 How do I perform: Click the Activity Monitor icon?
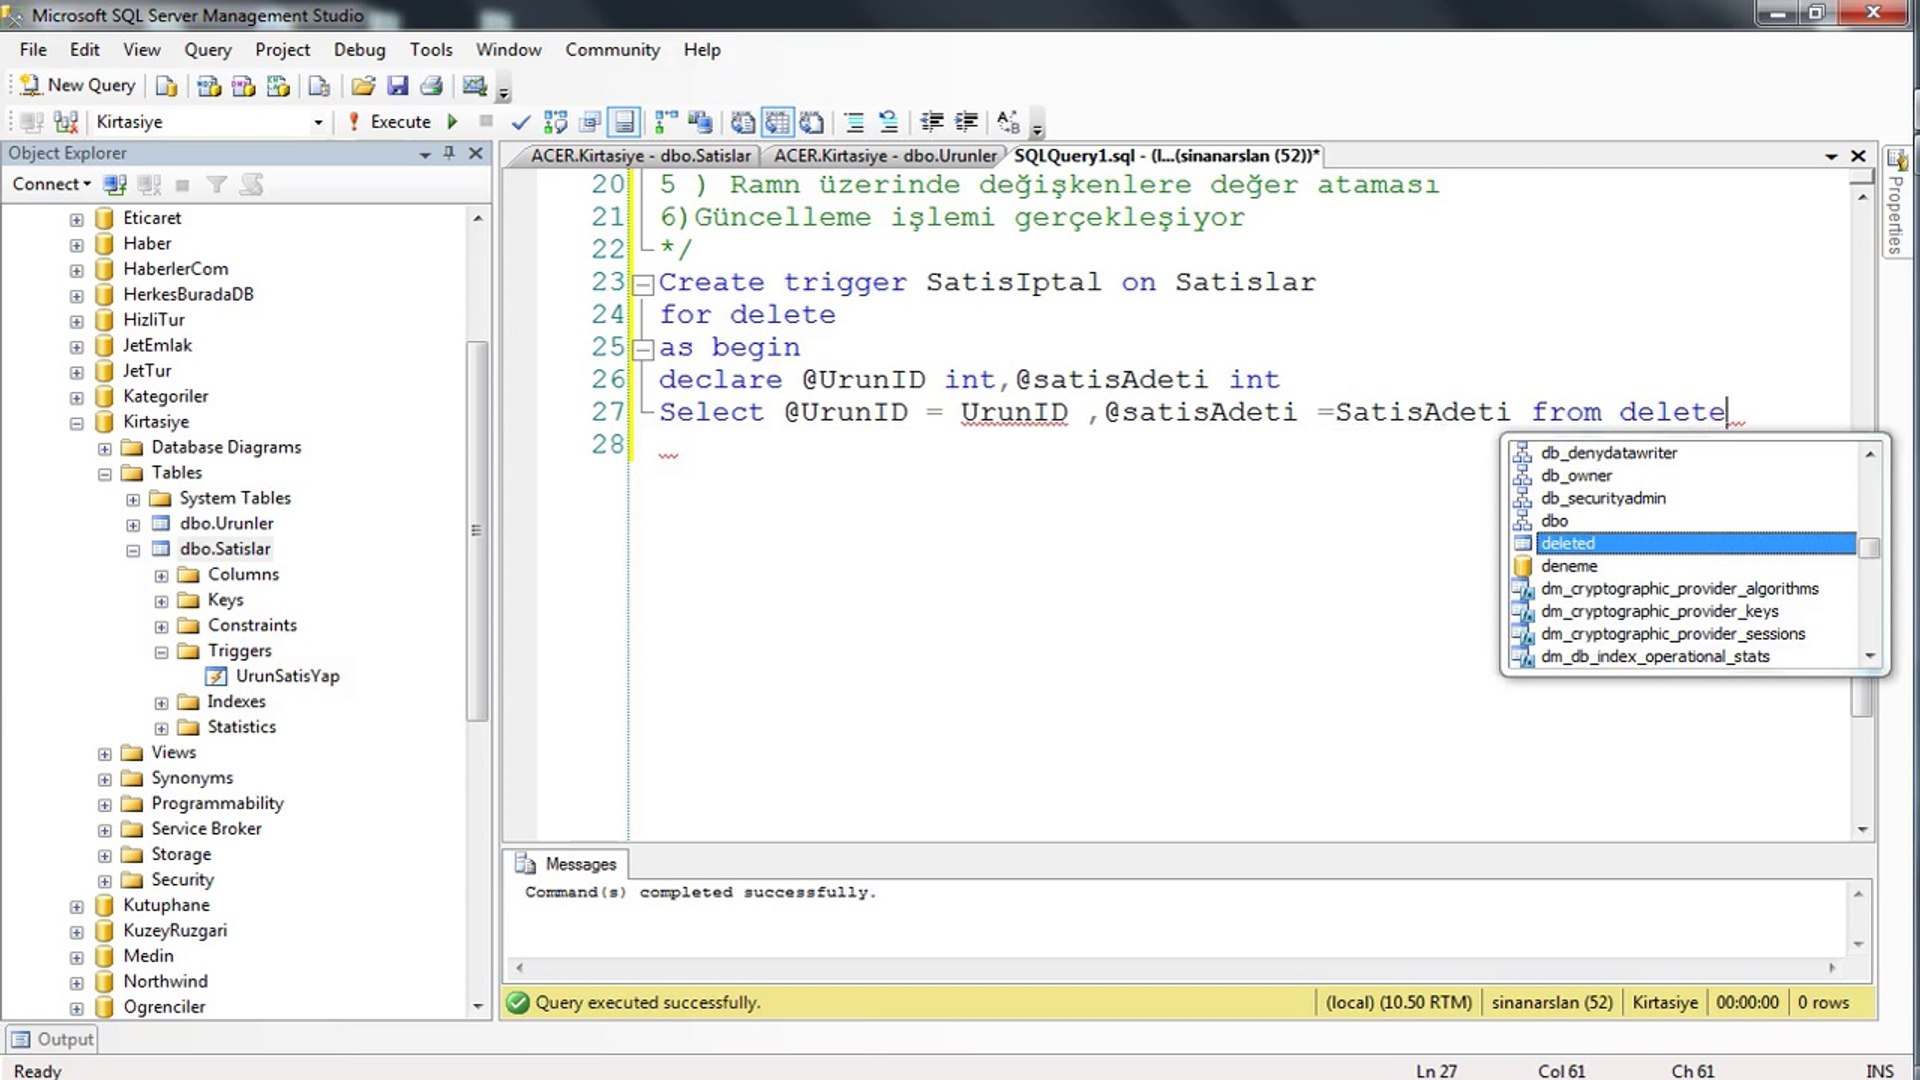475,86
